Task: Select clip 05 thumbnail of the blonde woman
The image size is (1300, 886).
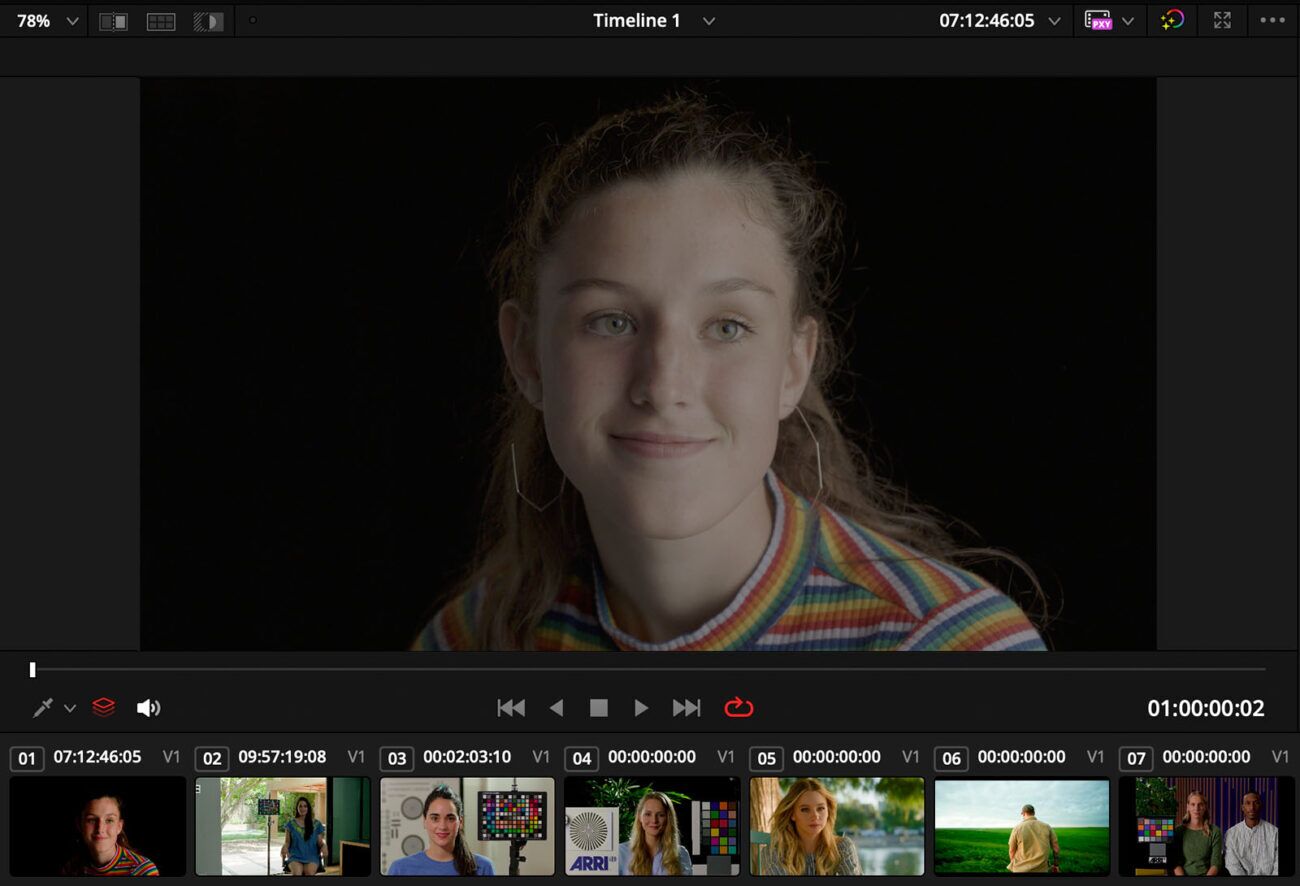Action: tap(836, 825)
